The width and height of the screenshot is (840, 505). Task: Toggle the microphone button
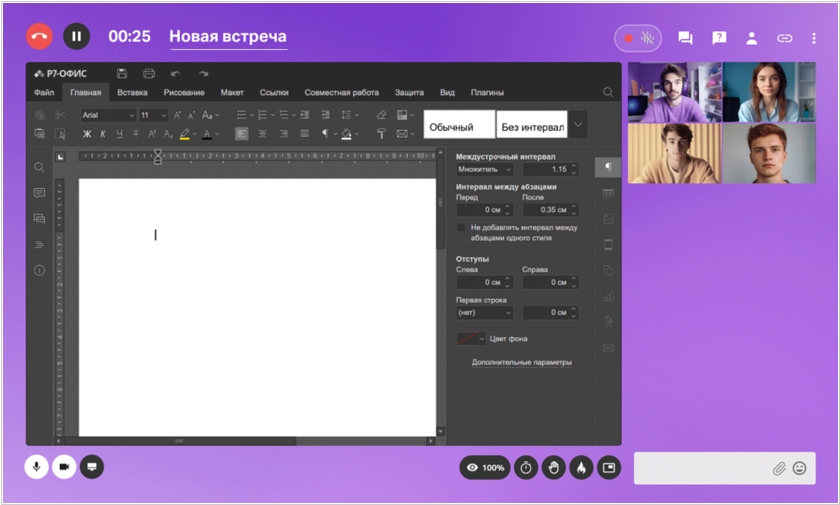click(37, 466)
